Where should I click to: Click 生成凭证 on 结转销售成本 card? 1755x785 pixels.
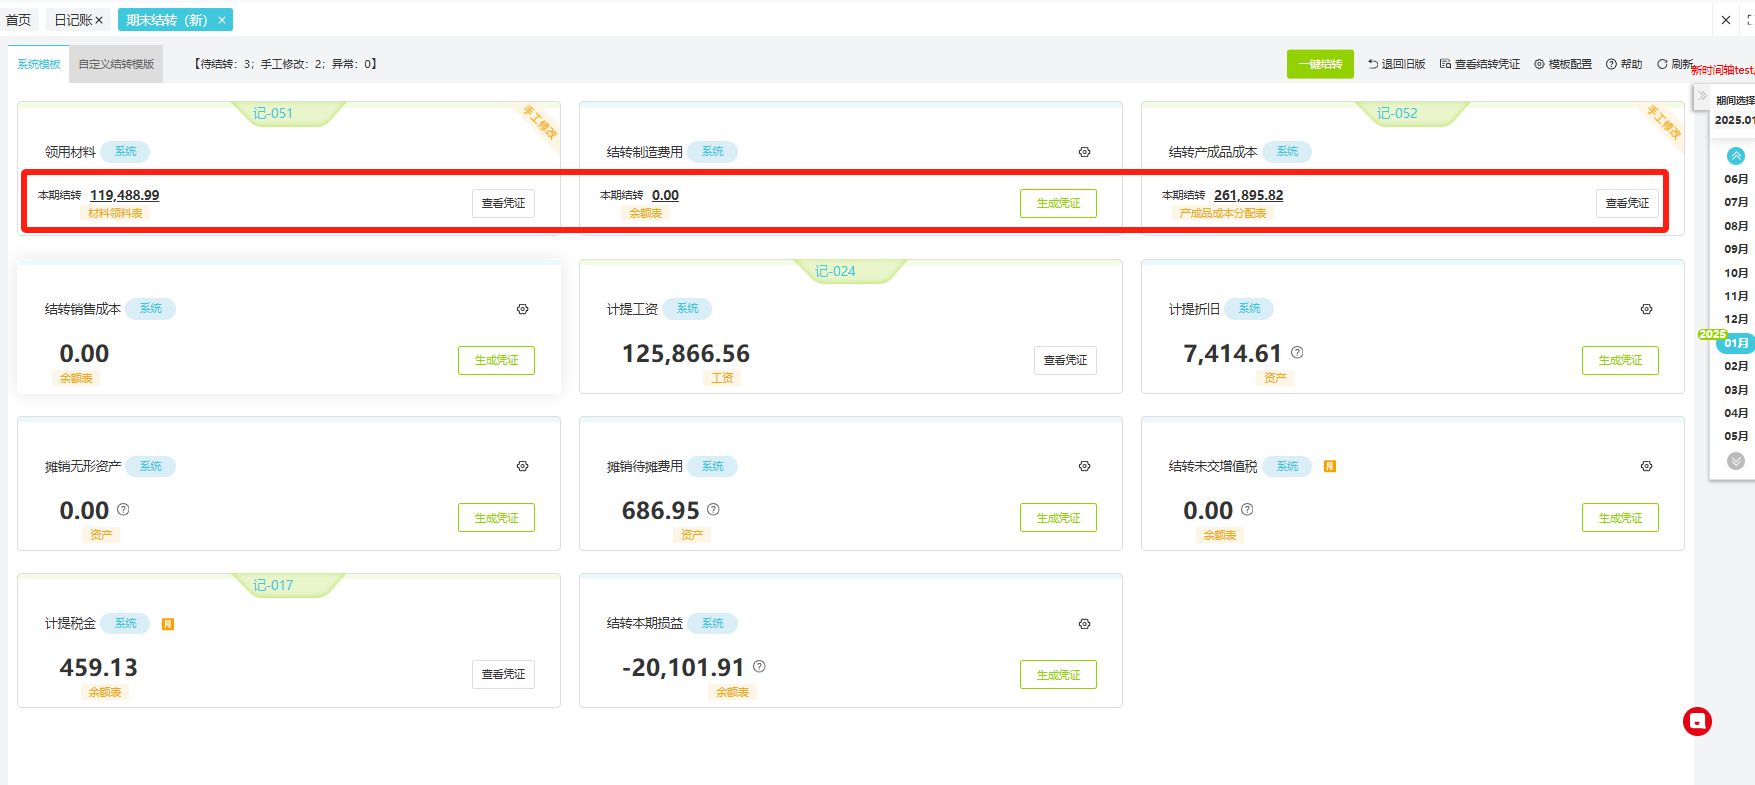click(496, 360)
